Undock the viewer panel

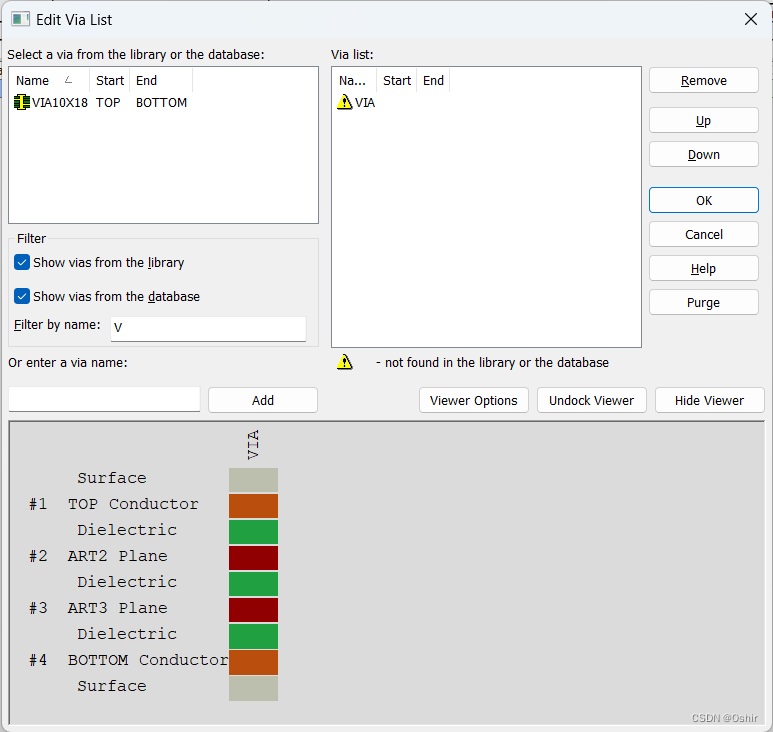pyautogui.click(x=591, y=401)
